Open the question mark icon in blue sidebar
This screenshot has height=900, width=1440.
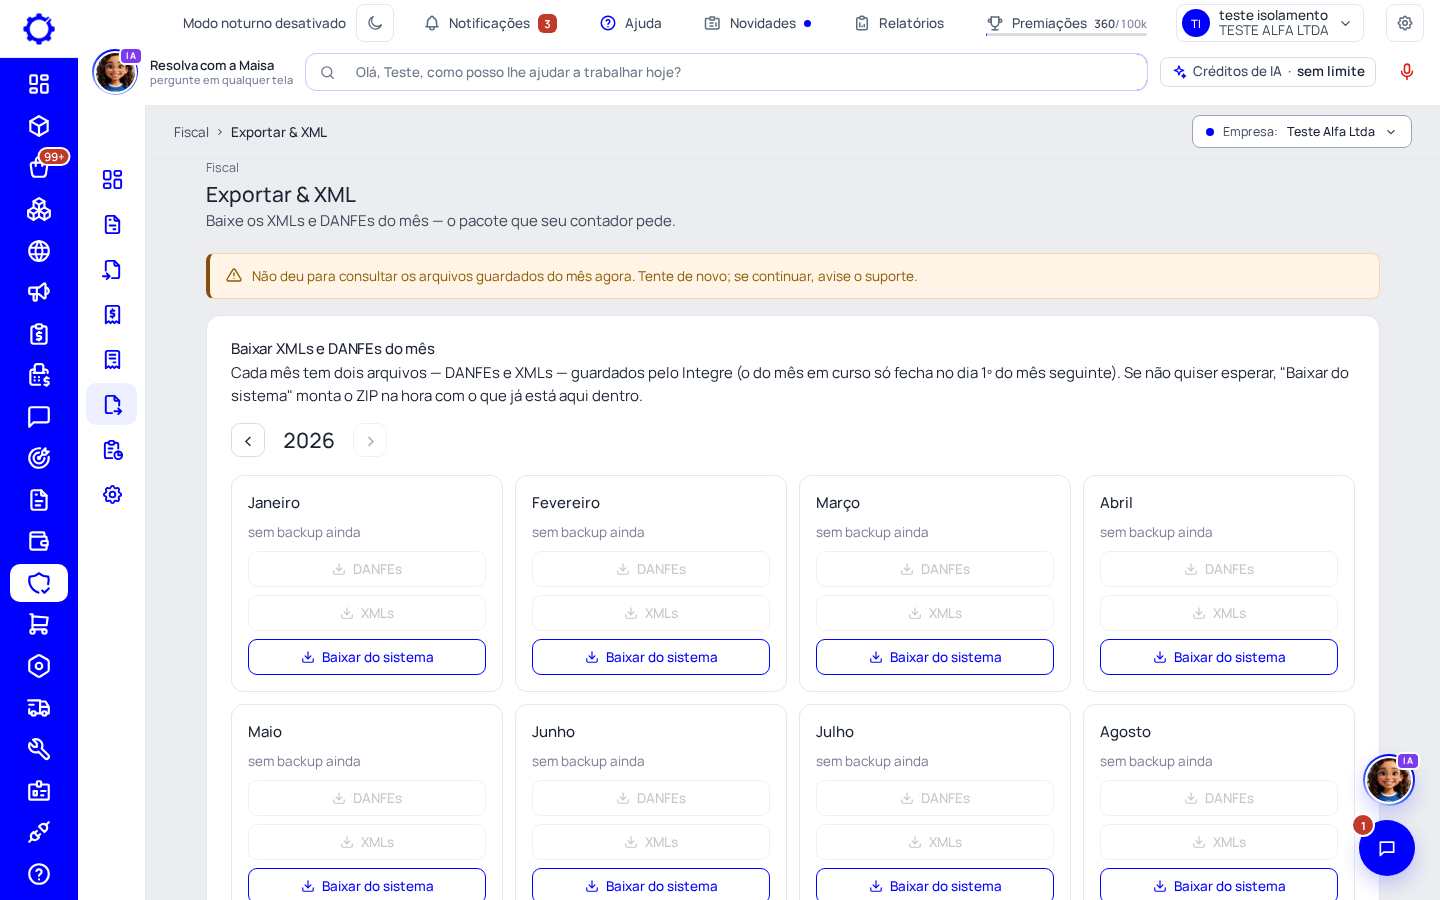[39, 874]
